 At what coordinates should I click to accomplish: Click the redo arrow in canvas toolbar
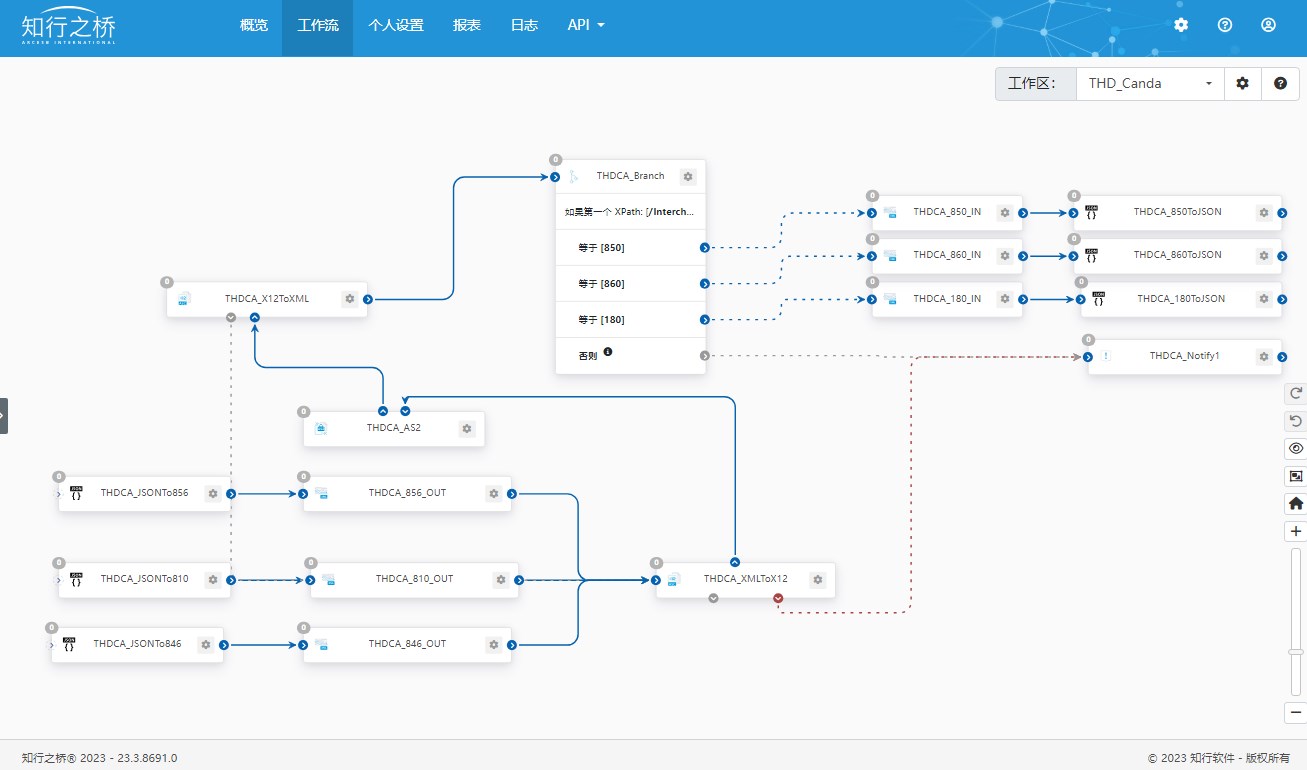coord(1296,393)
